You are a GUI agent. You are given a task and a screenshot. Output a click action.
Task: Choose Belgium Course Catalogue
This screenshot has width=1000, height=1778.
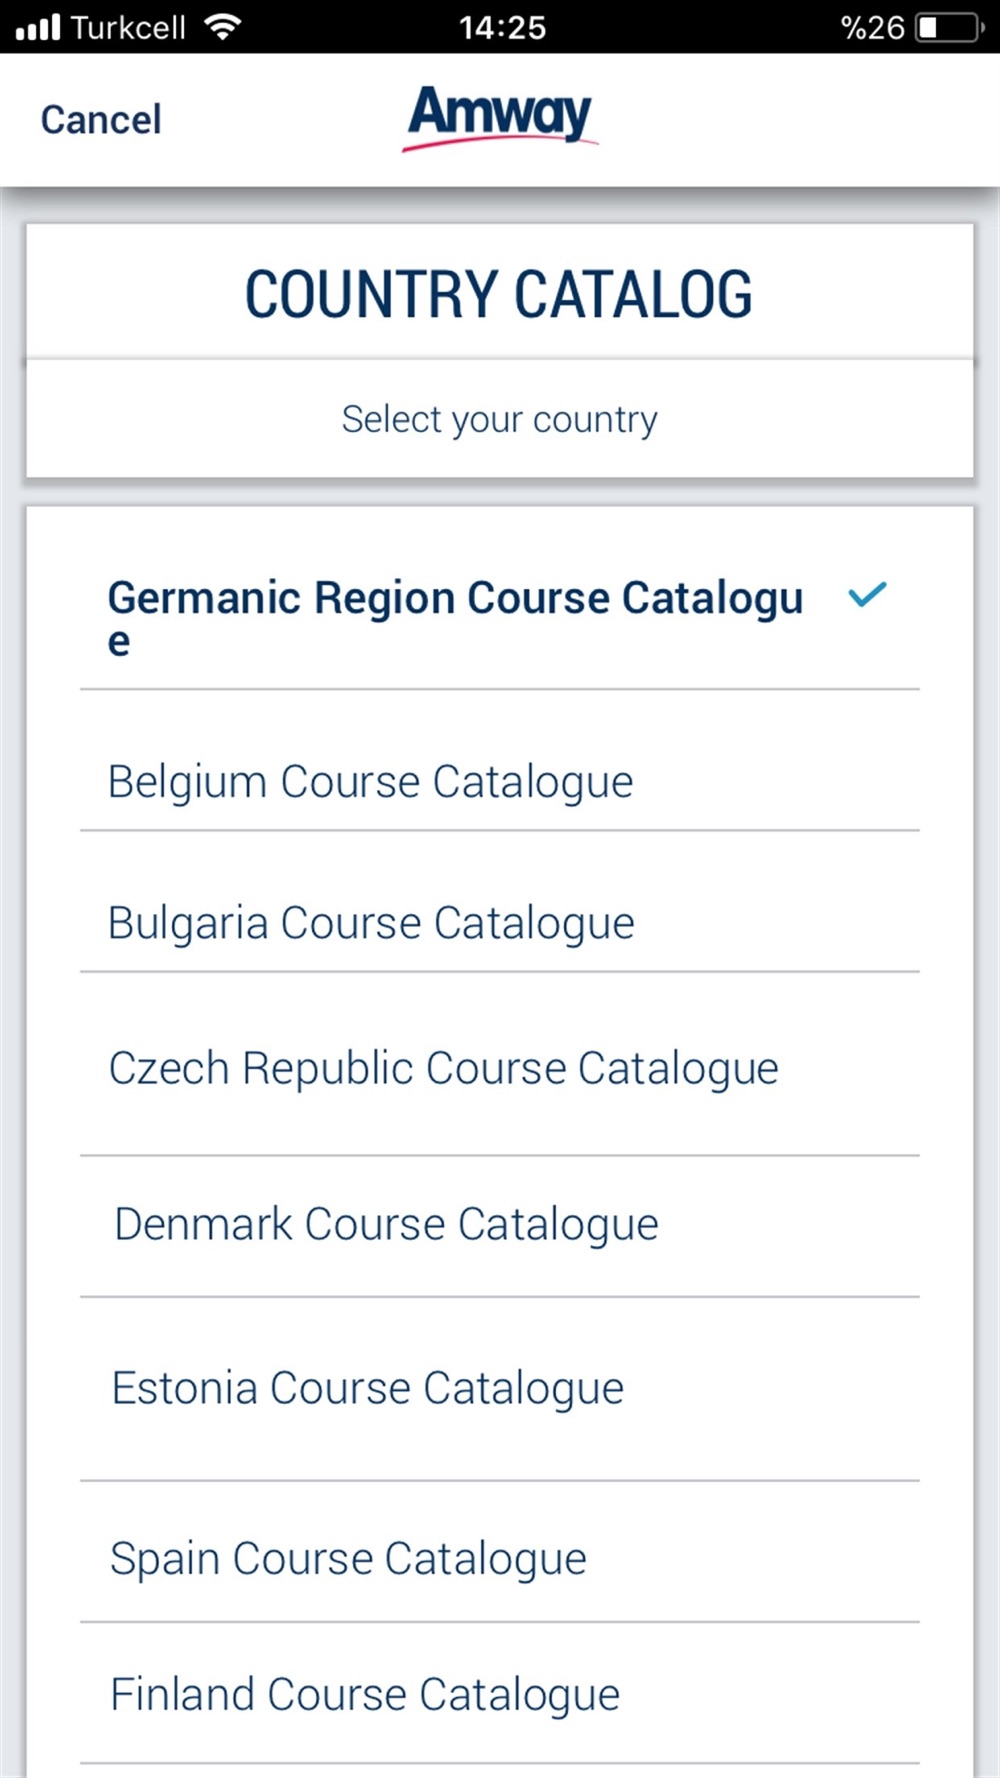[x=500, y=781]
